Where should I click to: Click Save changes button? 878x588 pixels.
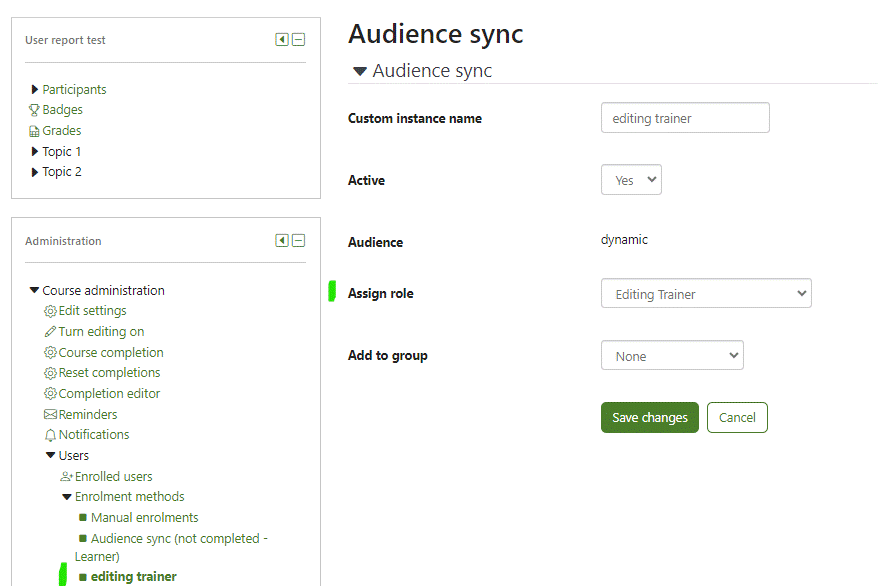point(650,418)
